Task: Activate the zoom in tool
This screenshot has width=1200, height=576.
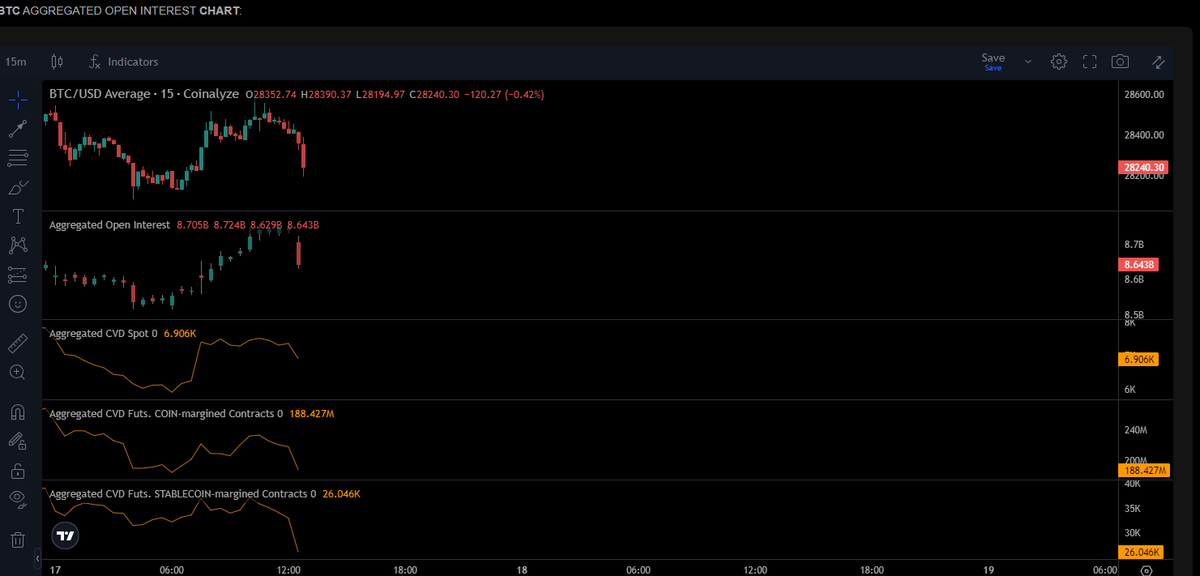Action: point(18,372)
